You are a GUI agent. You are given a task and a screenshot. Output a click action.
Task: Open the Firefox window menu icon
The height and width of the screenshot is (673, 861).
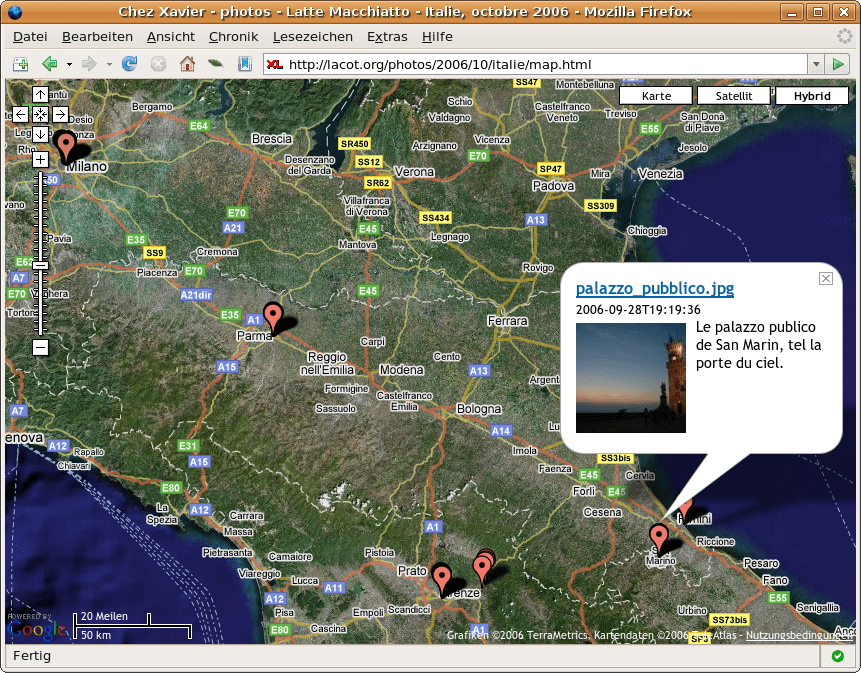click(x=15, y=12)
